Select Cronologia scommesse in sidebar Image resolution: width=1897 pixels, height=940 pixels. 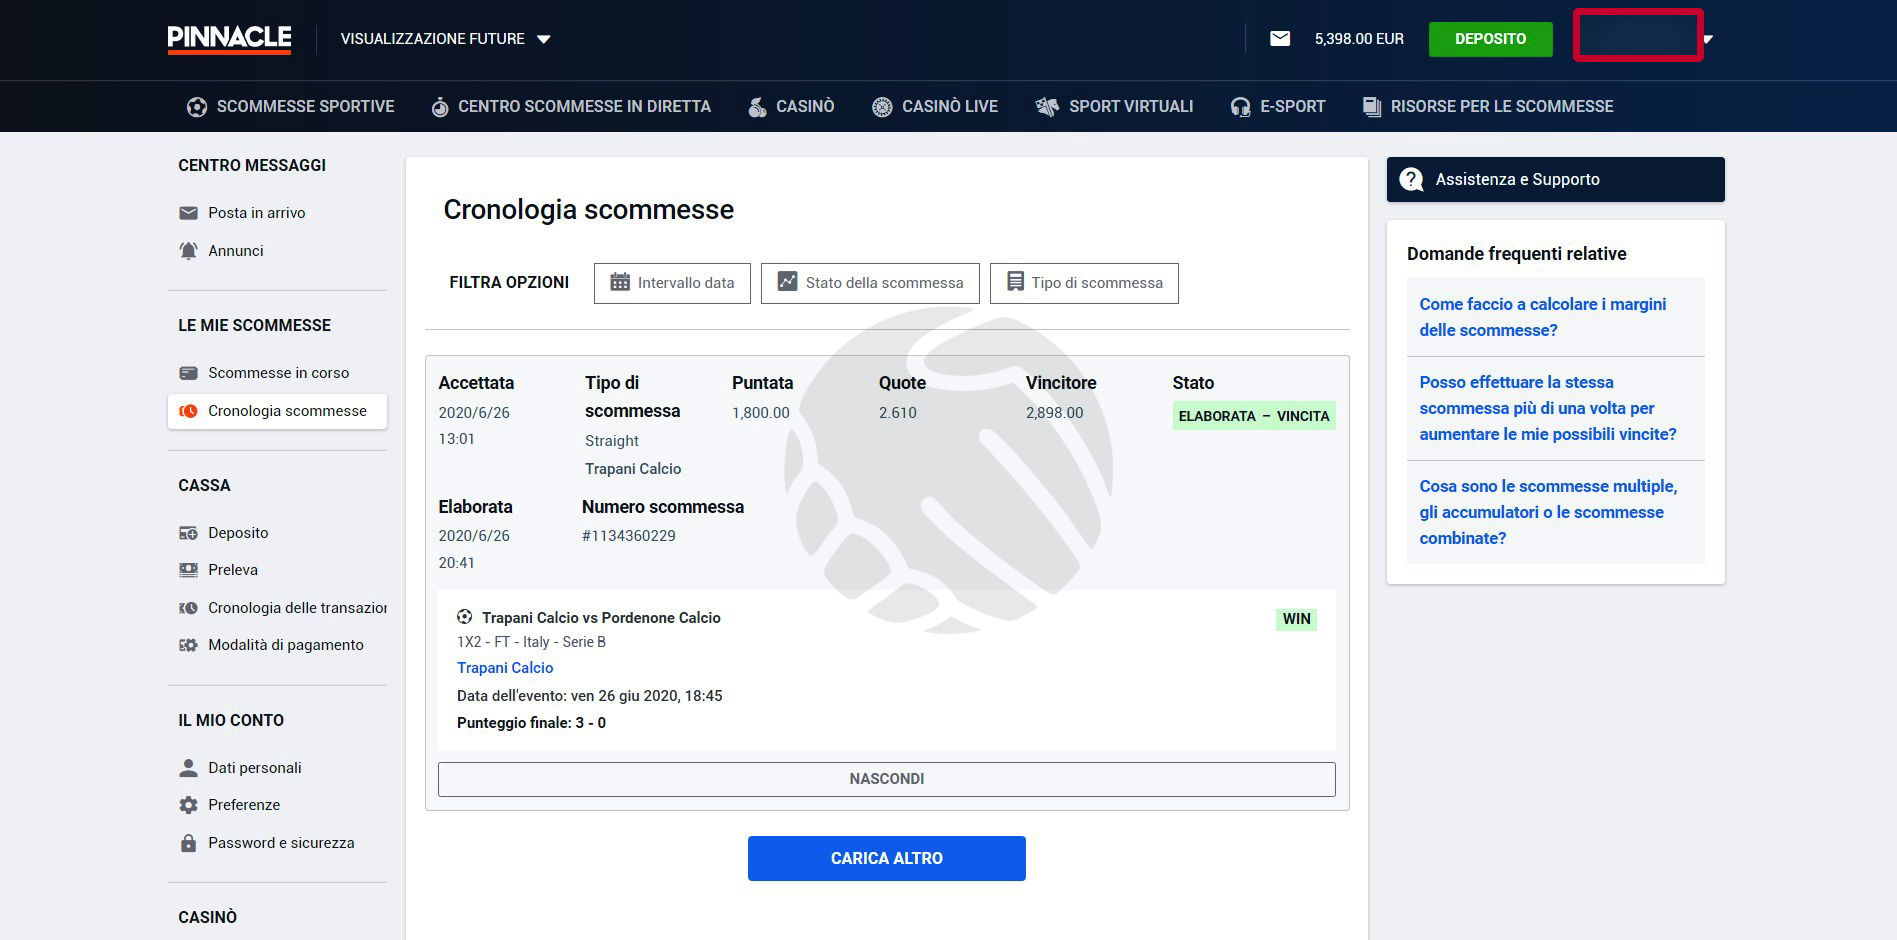click(x=277, y=411)
